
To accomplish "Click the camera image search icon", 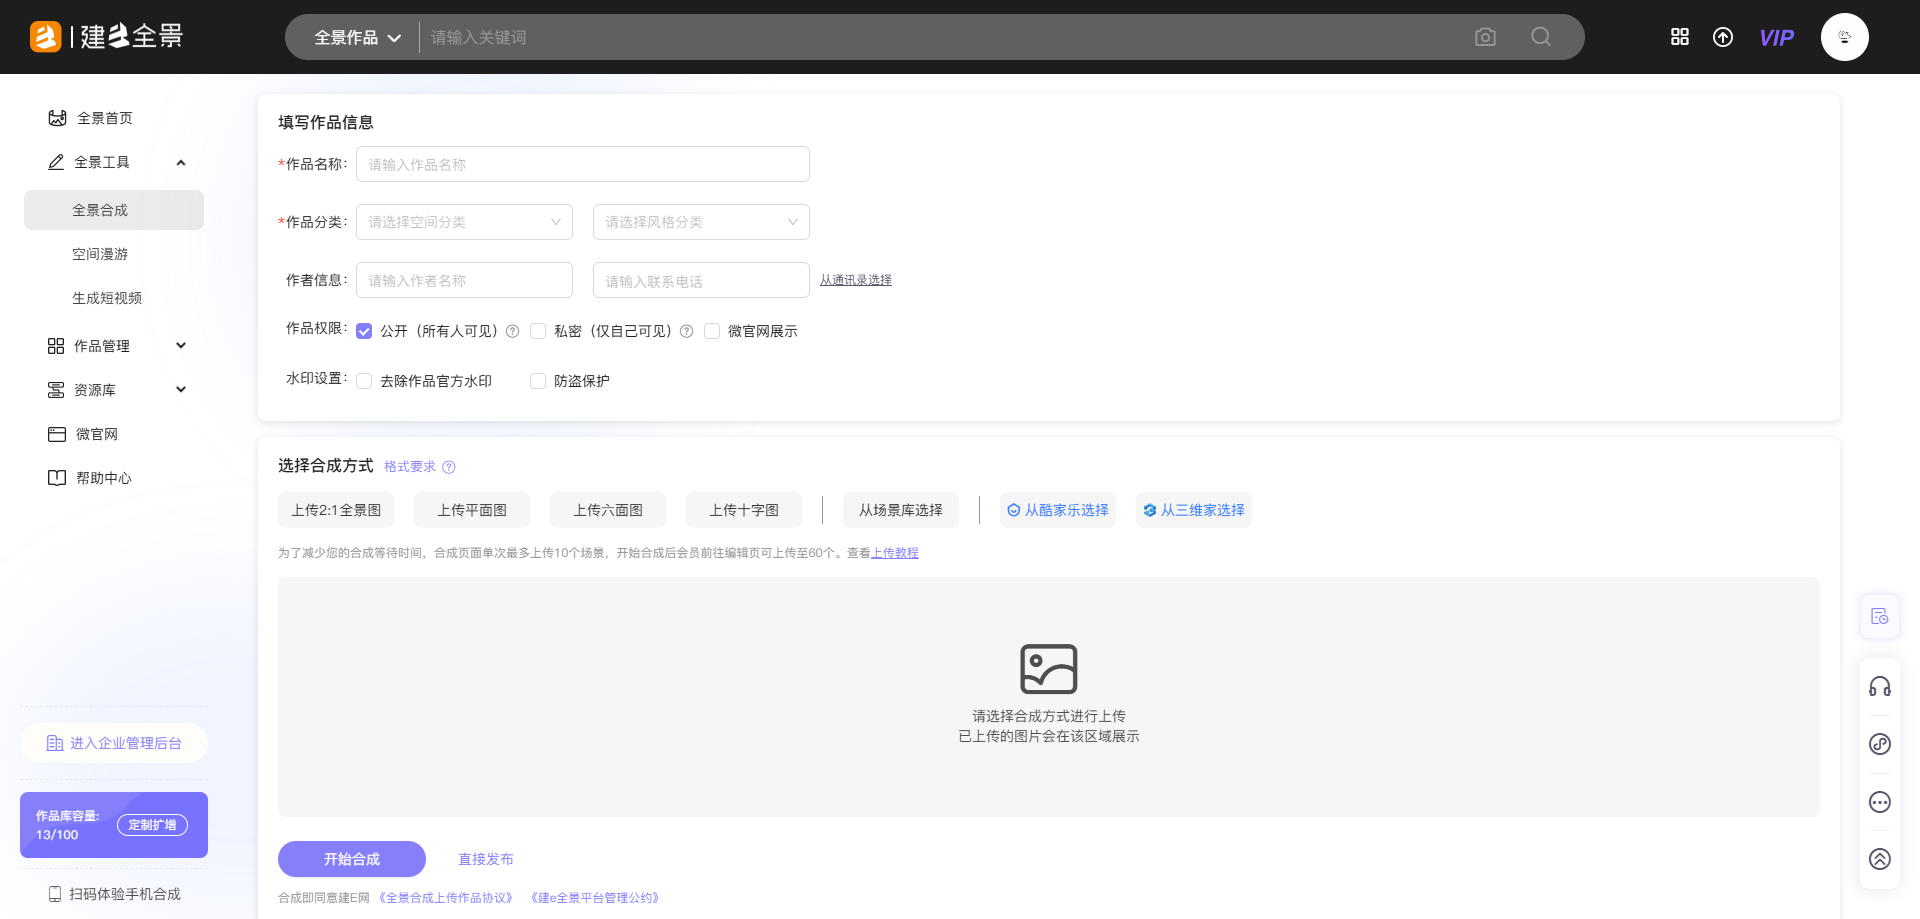I will [x=1485, y=37].
